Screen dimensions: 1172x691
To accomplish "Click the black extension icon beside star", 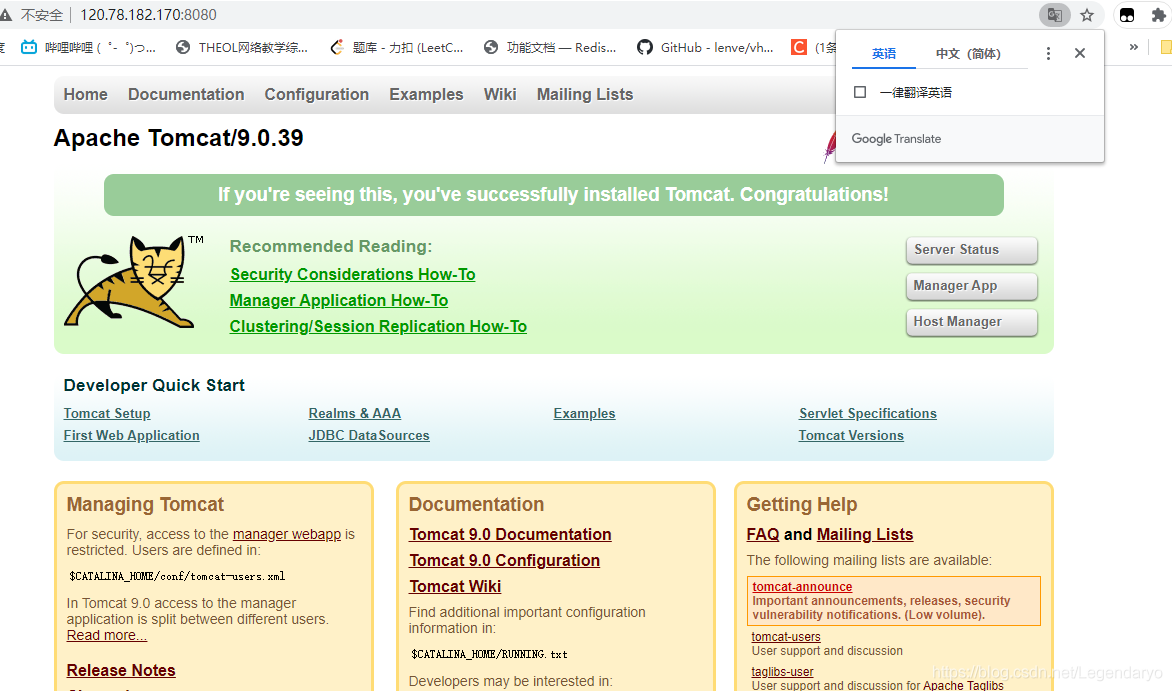I will (x=1126, y=15).
